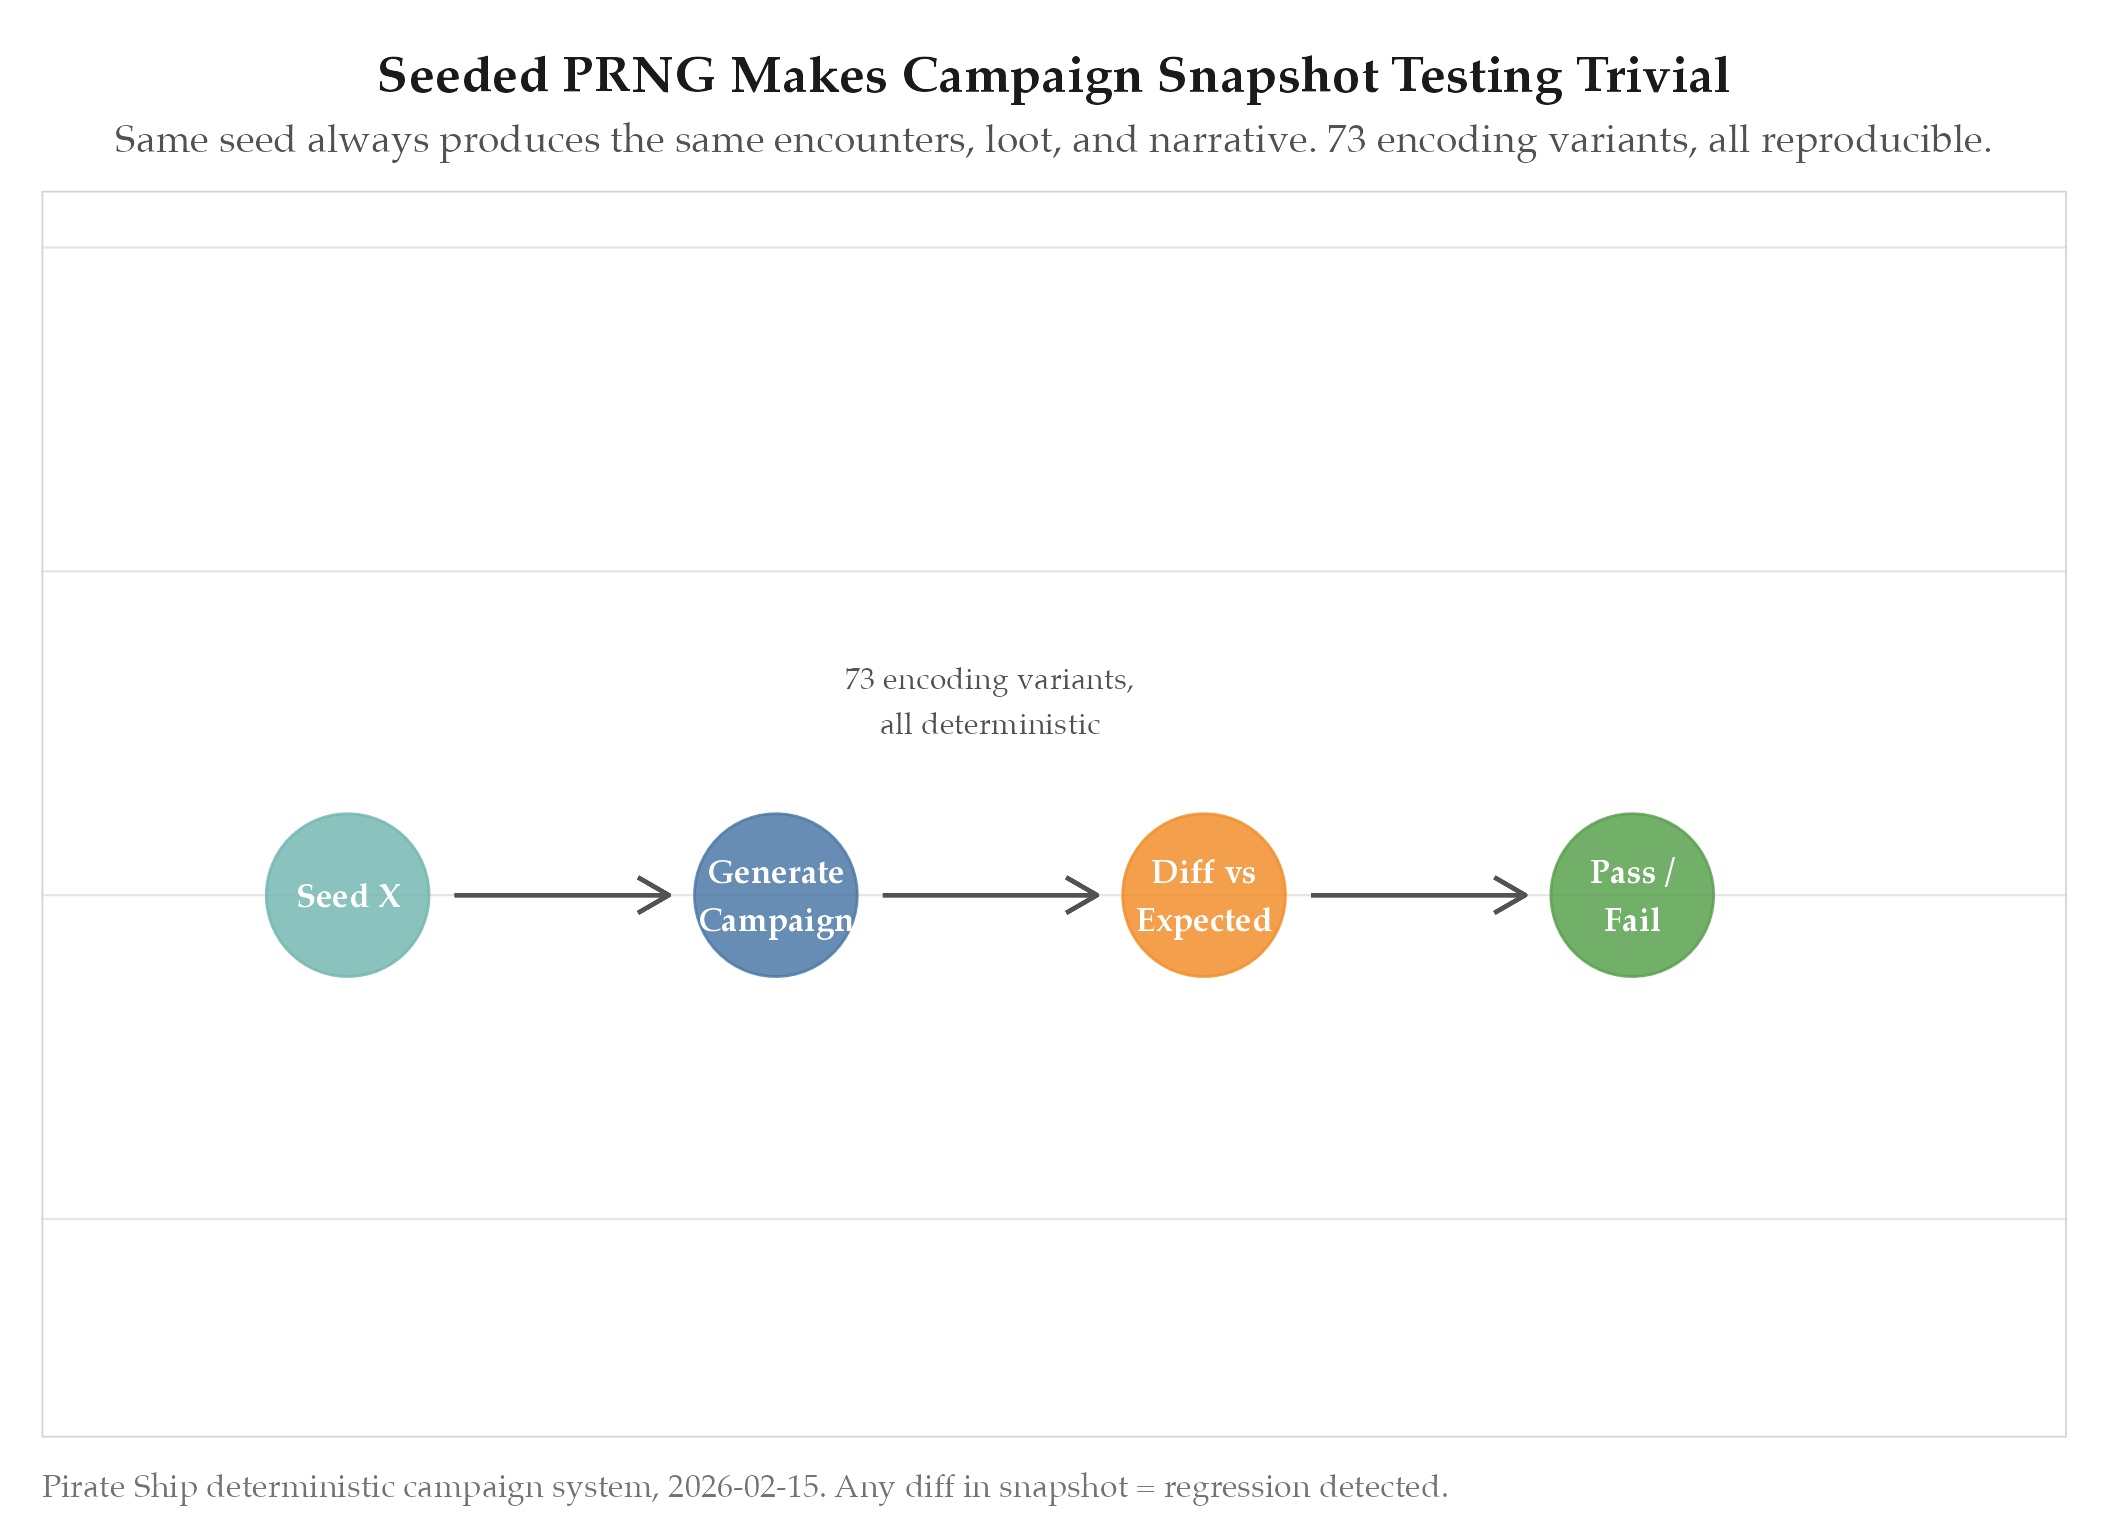Select the date 2026-02-15 in the footer
Screen dimensions: 2125x1535
(x=746, y=1487)
